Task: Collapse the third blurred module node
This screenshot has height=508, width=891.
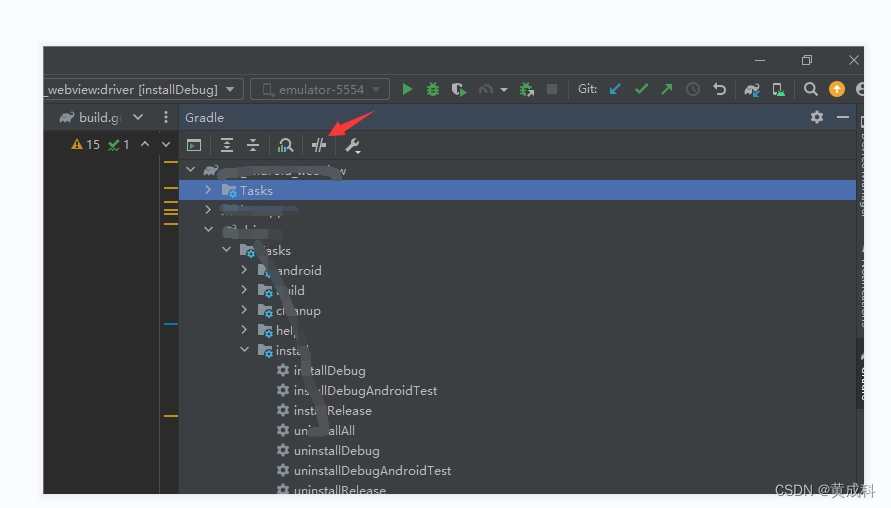Action: coord(209,230)
